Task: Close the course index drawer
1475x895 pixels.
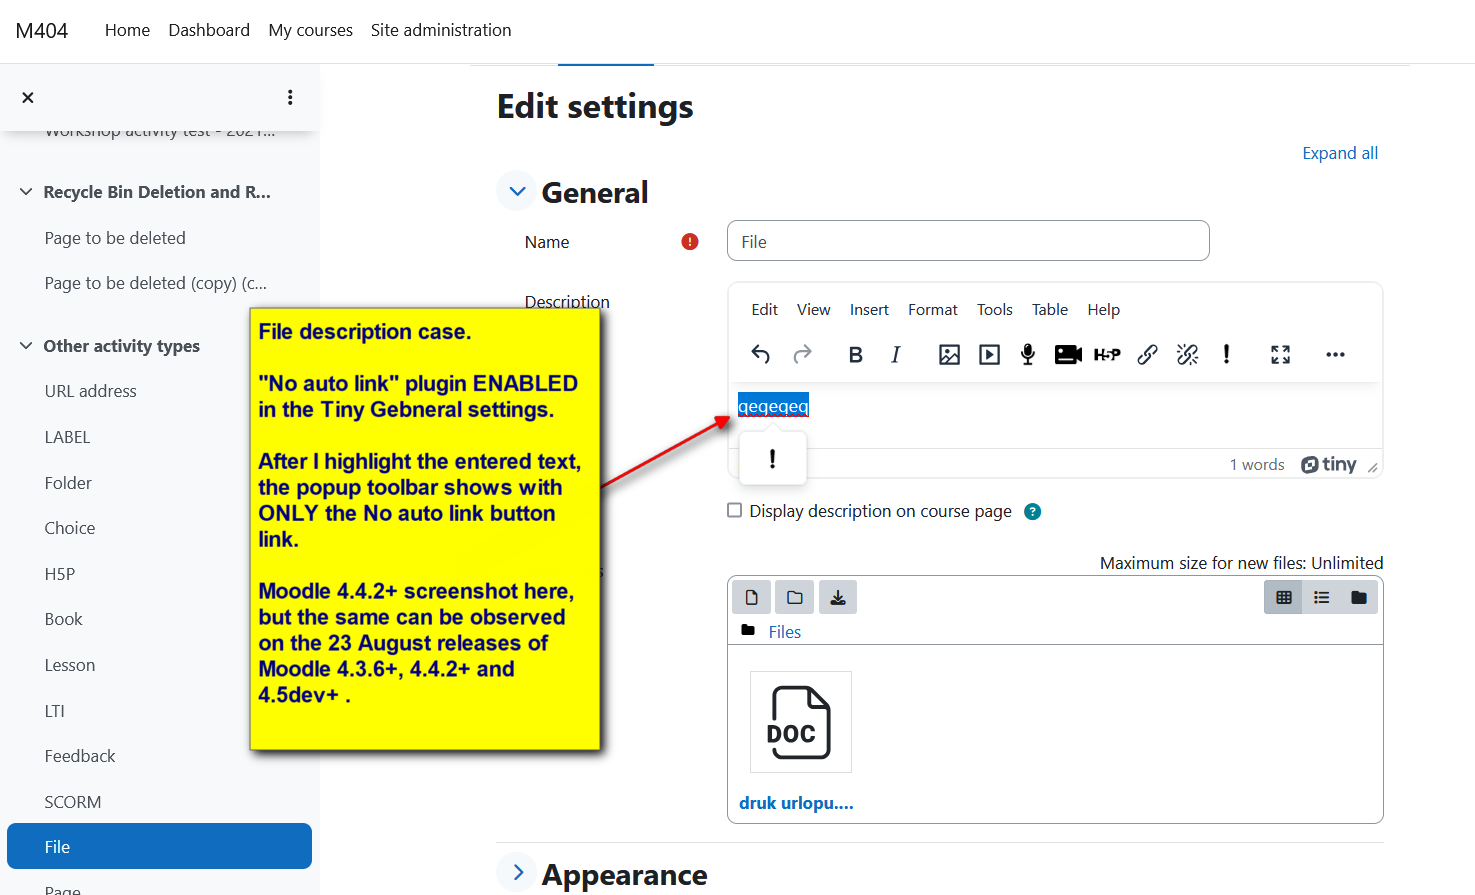Action: (28, 97)
